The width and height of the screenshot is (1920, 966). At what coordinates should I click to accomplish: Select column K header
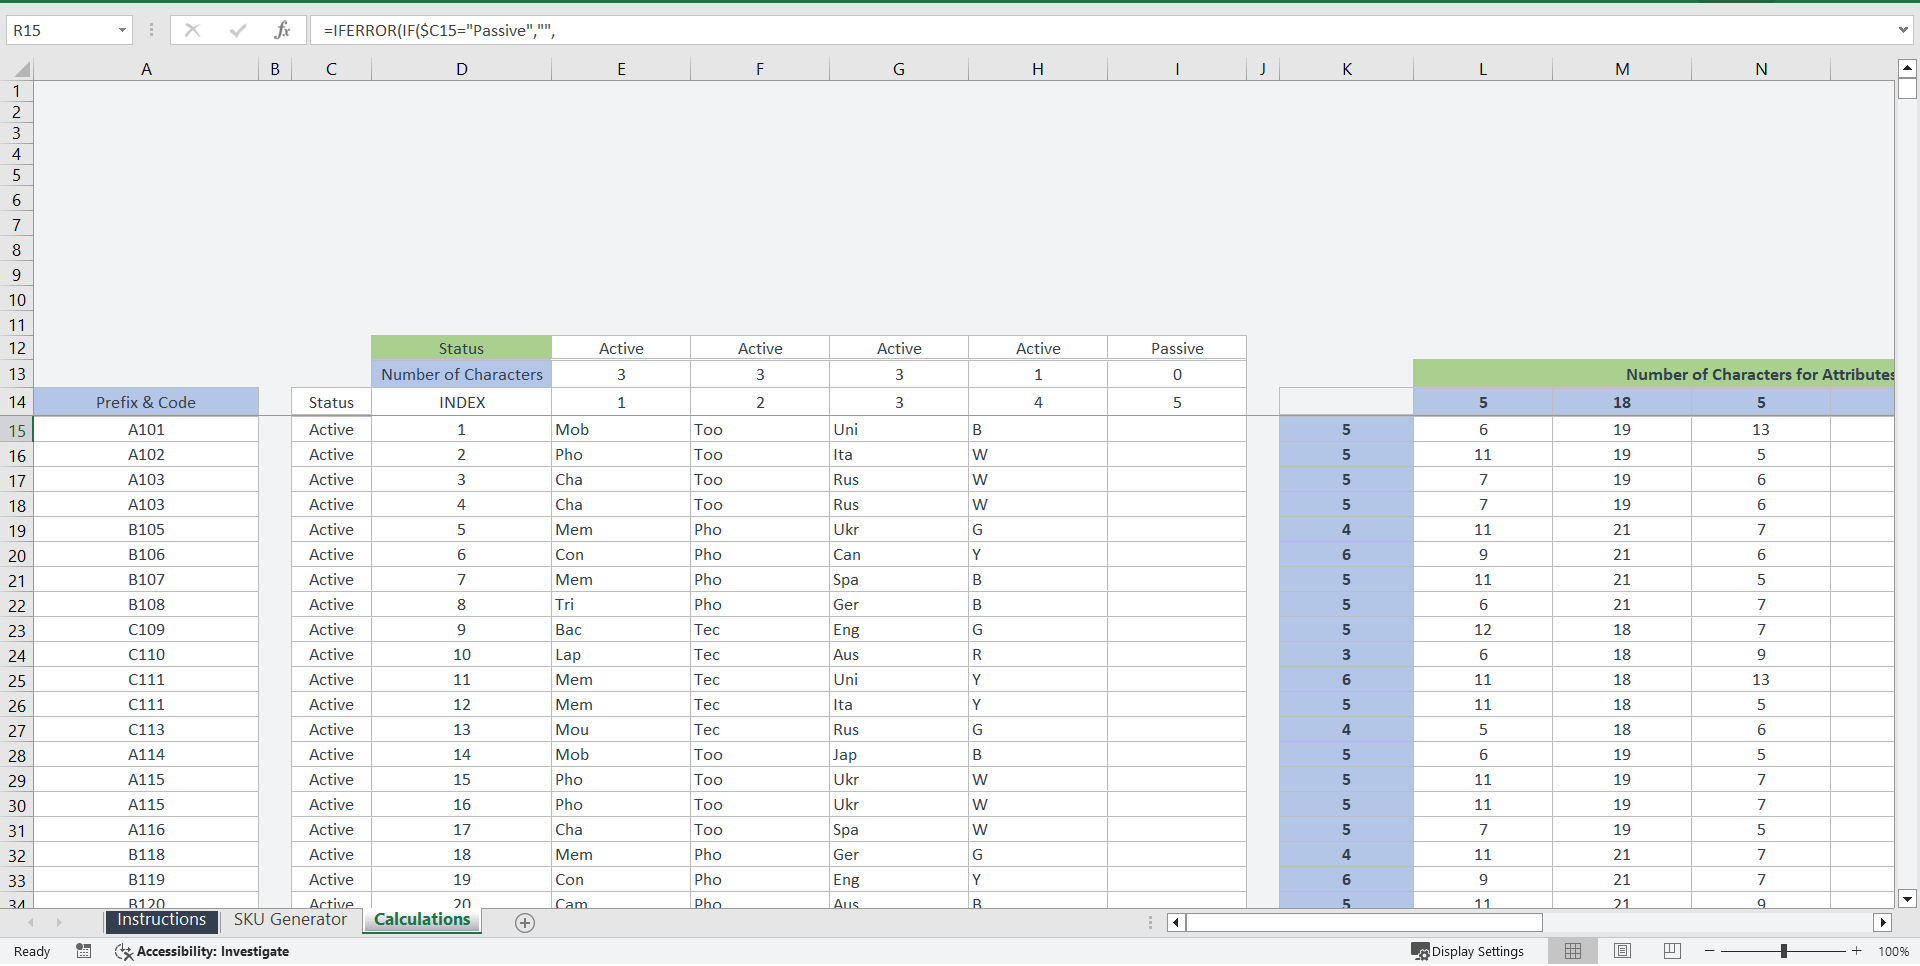pyautogui.click(x=1346, y=69)
